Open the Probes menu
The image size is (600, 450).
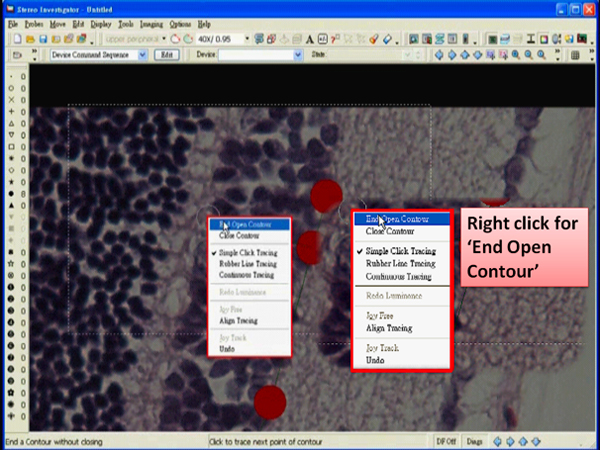coord(34,22)
